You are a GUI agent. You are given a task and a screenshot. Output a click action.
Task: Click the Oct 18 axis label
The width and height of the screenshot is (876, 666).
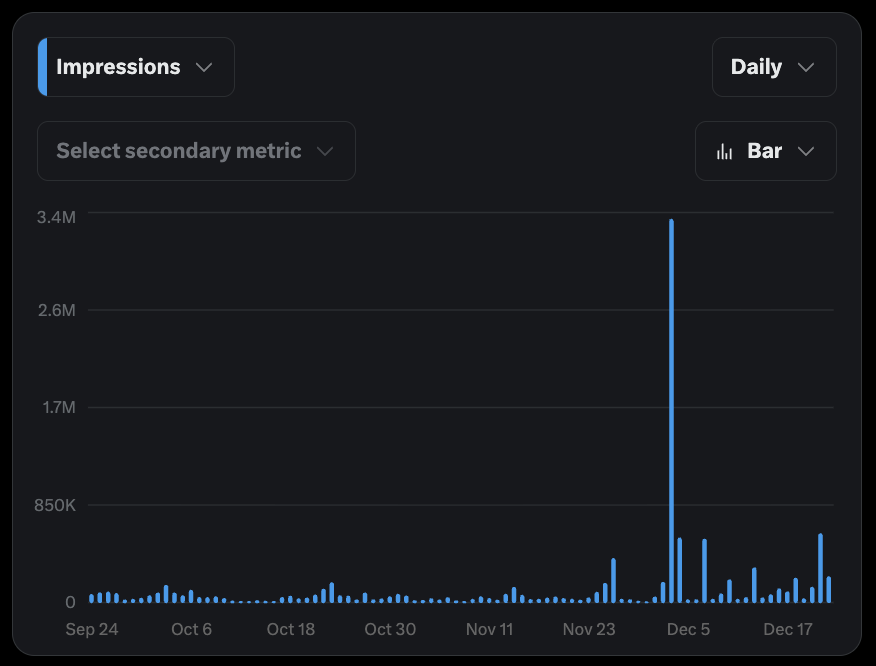click(x=291, y=629)
